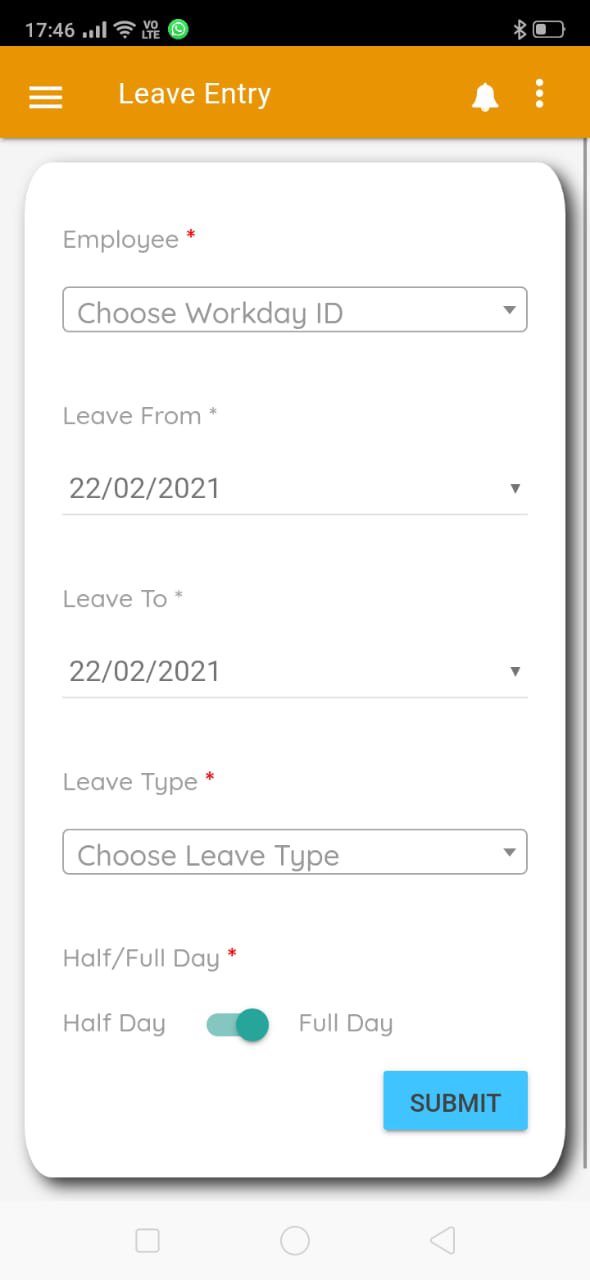Open the Leave To date dropdown arrow

pyautogui.click(x=515, y=671)
